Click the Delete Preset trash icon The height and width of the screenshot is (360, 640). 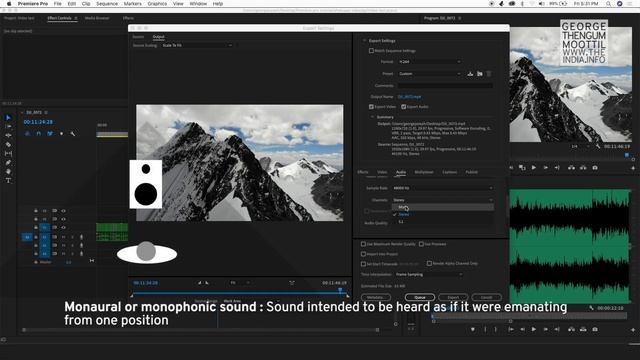[x=489, y=74]
